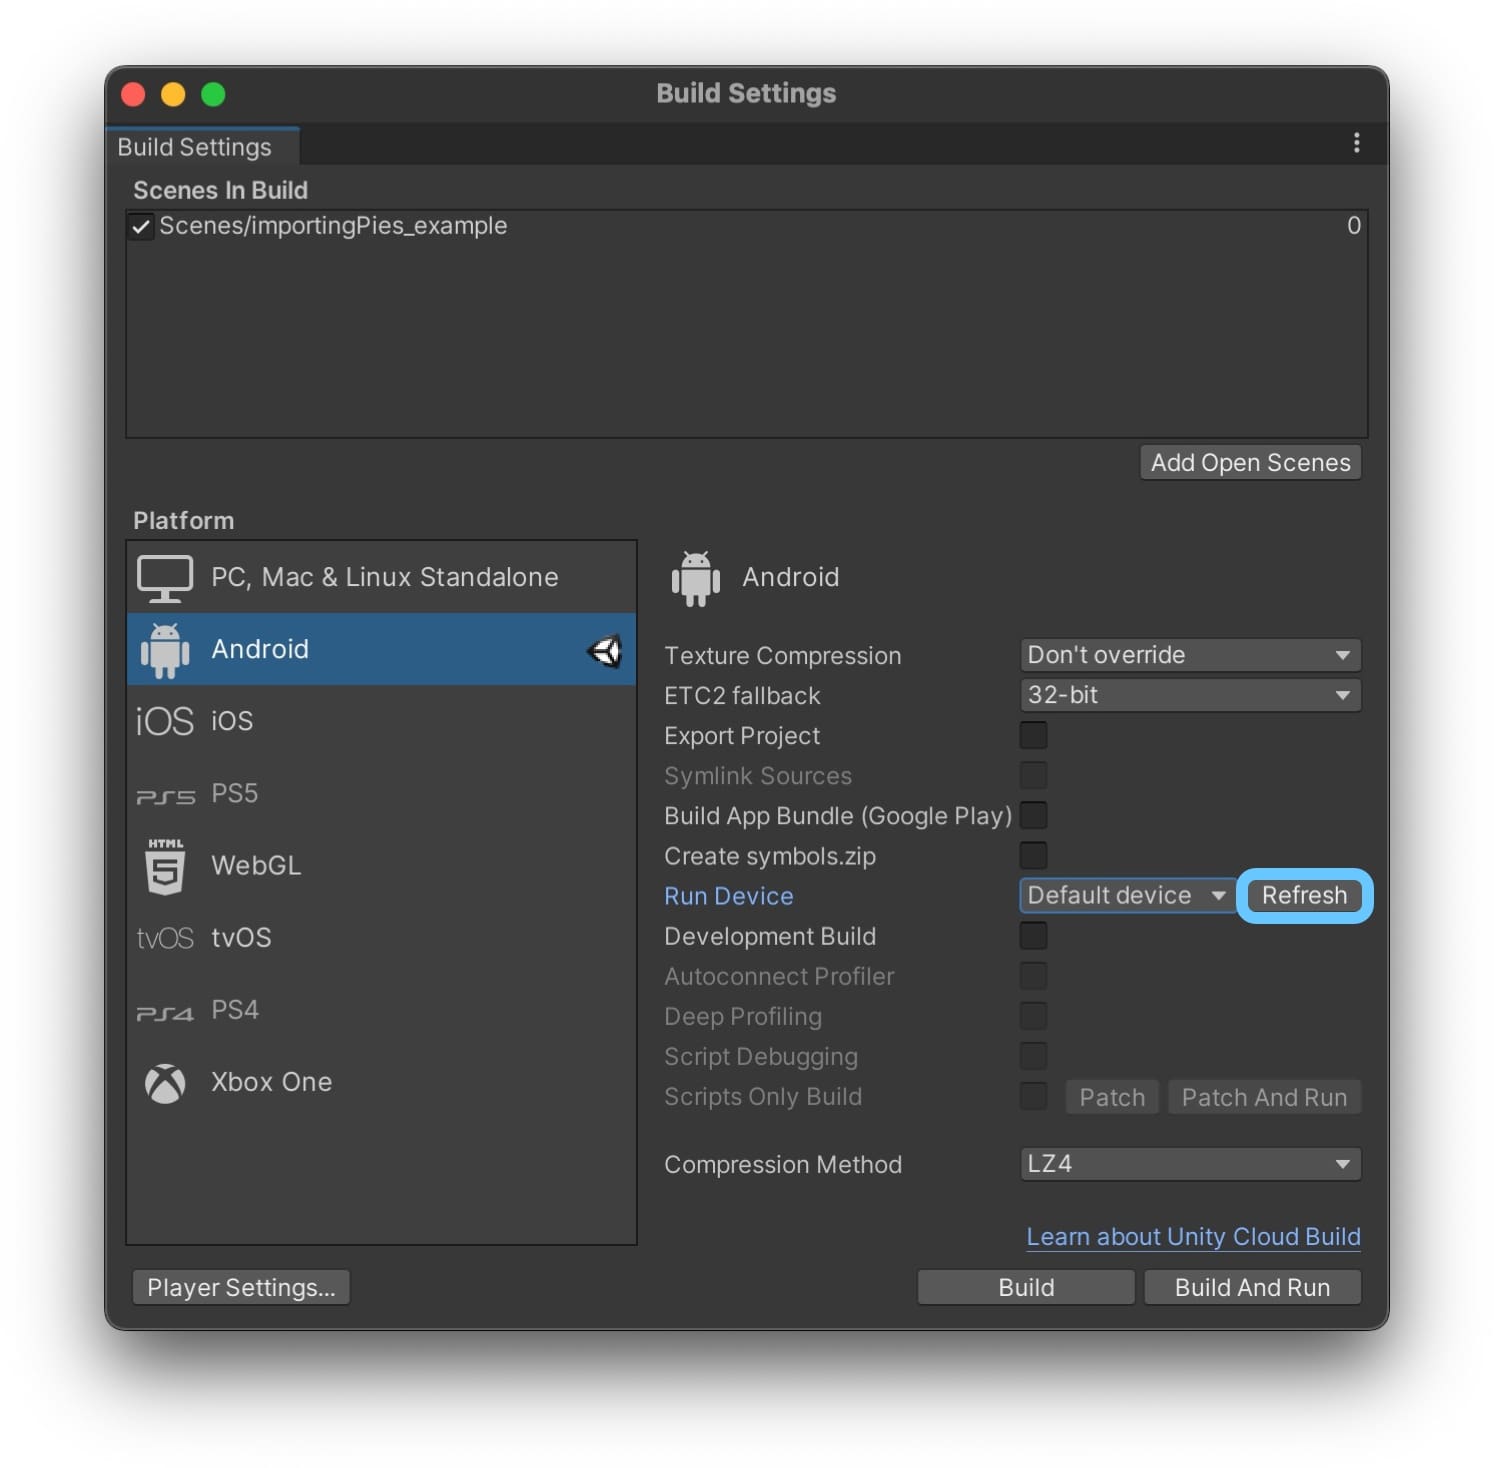Select the iOS platform row
Screen dimensions: 1494x1468
click(381, 721)
